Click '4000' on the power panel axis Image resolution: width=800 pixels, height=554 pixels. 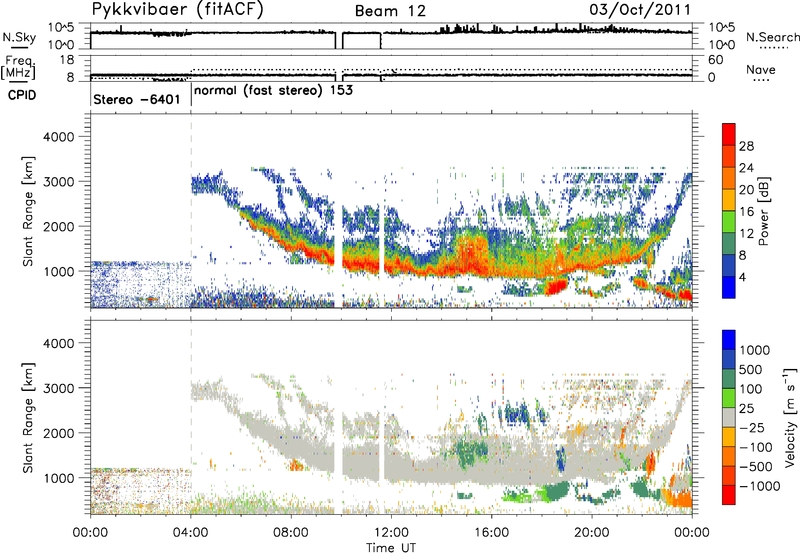click(x=59, y=137)
